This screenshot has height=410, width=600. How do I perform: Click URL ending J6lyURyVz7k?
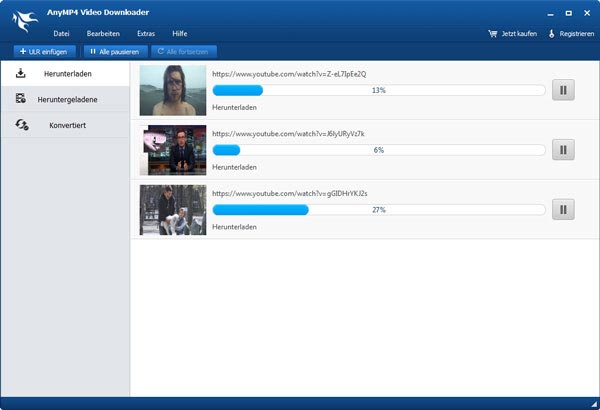(288, 134)
